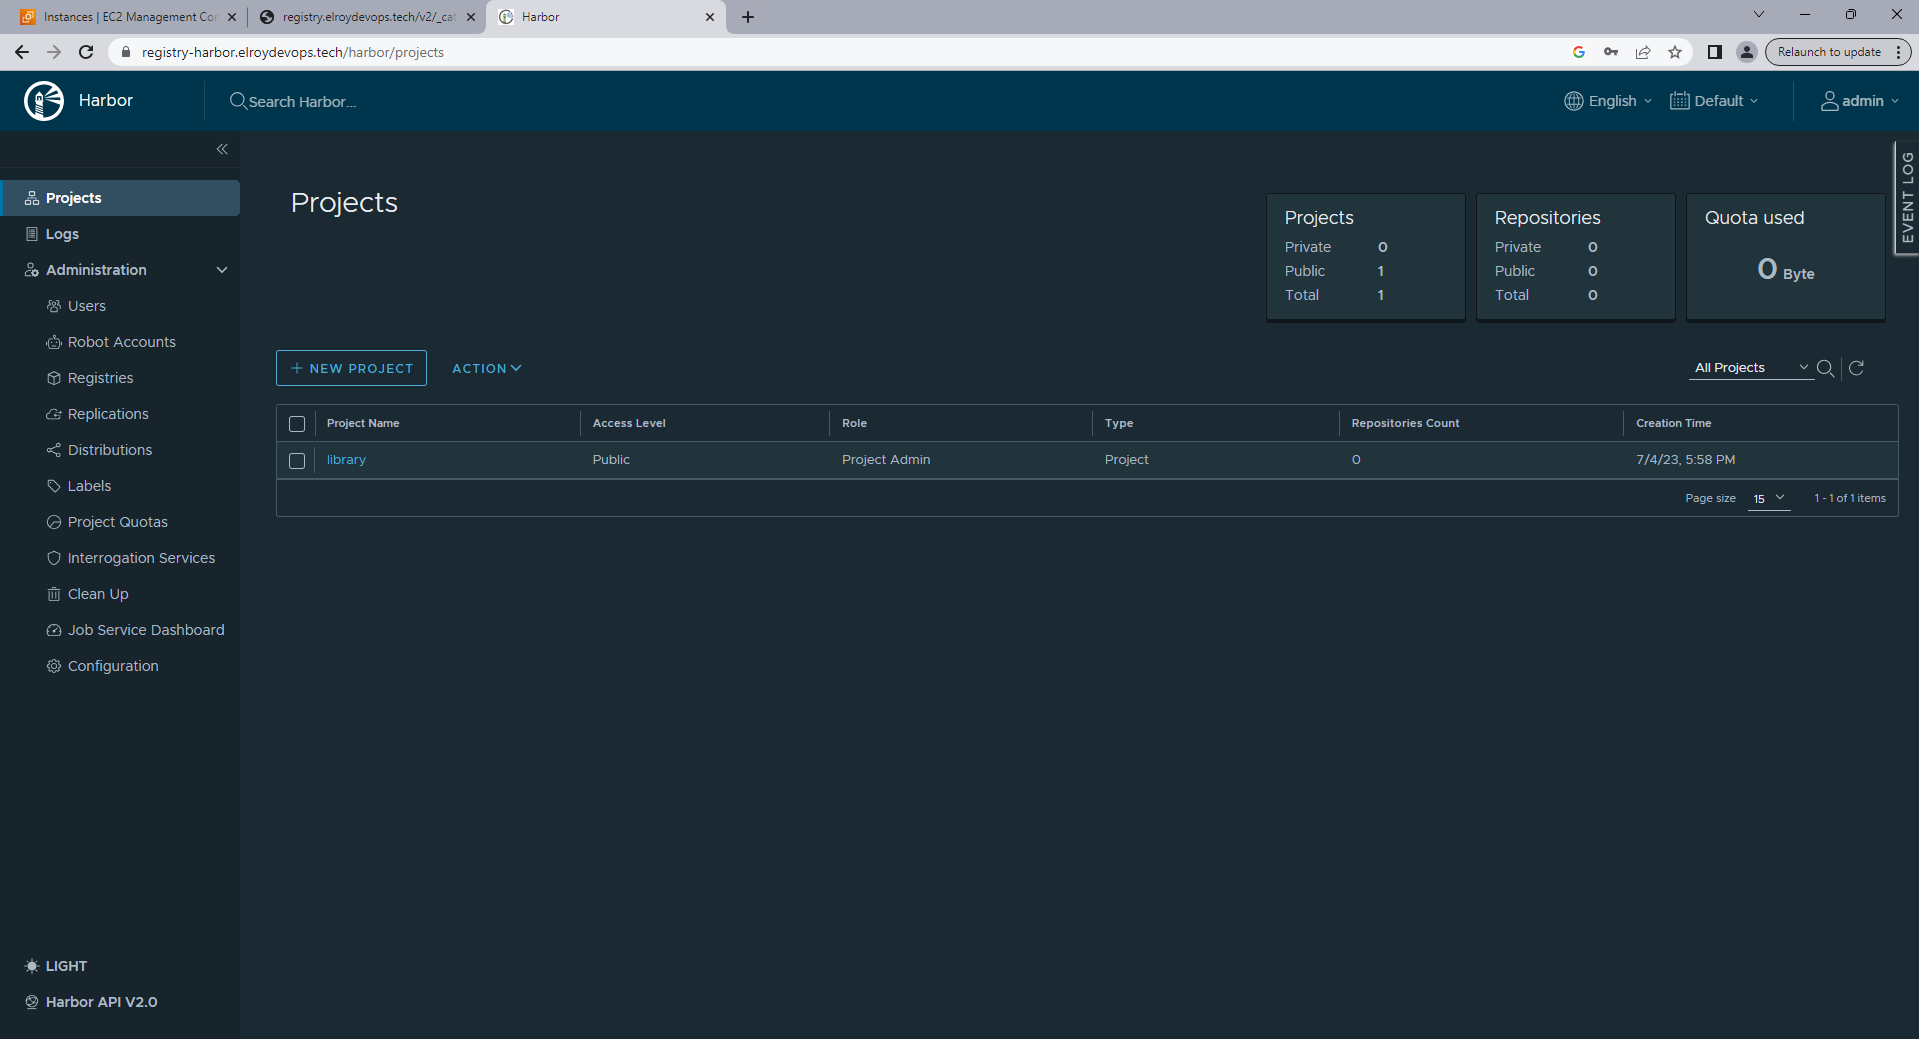The height and width of the screenshot is (1039, 1919).
Task: Click the Clean Up trash icon
Action: tap(54, 594)
